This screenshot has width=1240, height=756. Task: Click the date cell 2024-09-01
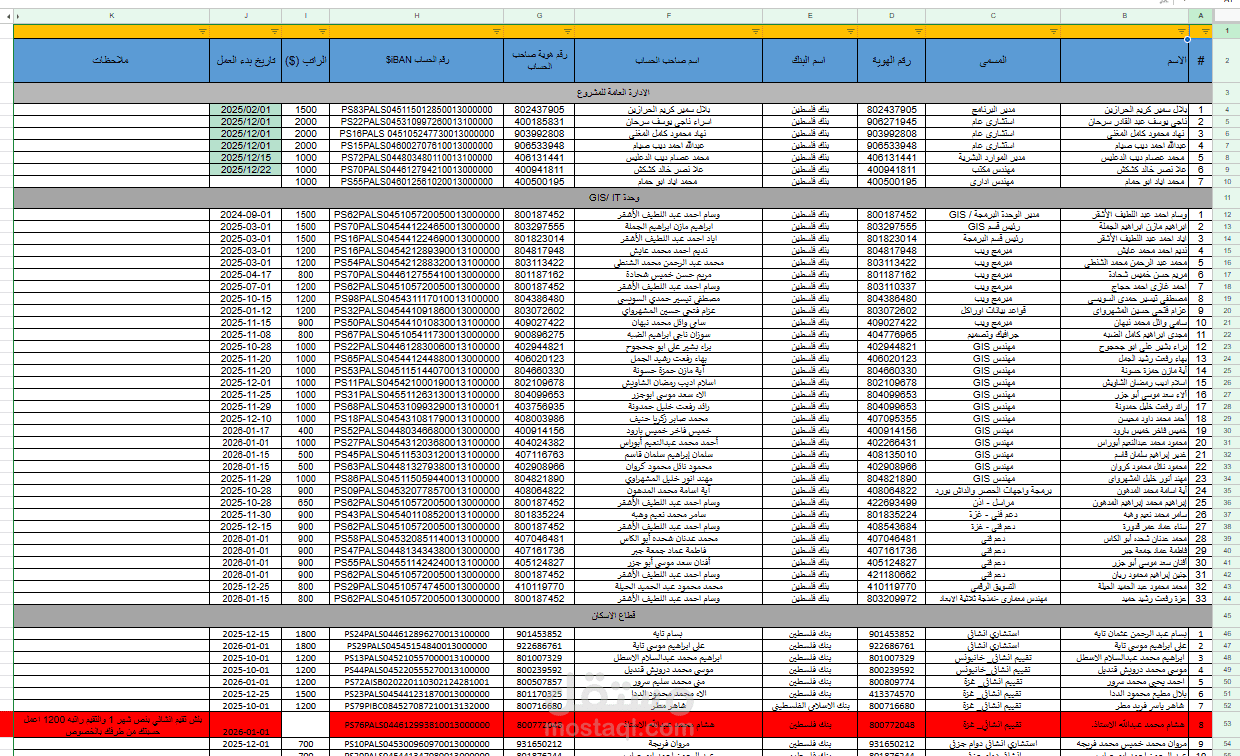246,215
